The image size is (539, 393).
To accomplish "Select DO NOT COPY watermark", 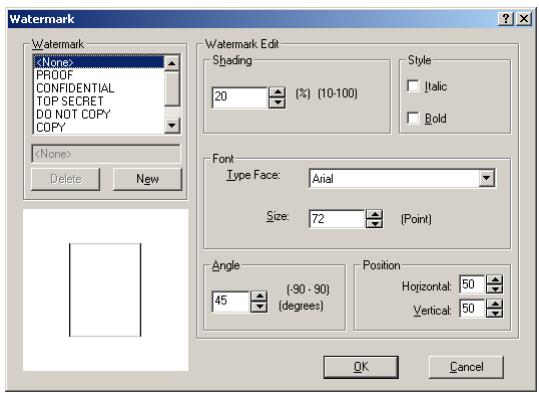I will click(99, 114).
